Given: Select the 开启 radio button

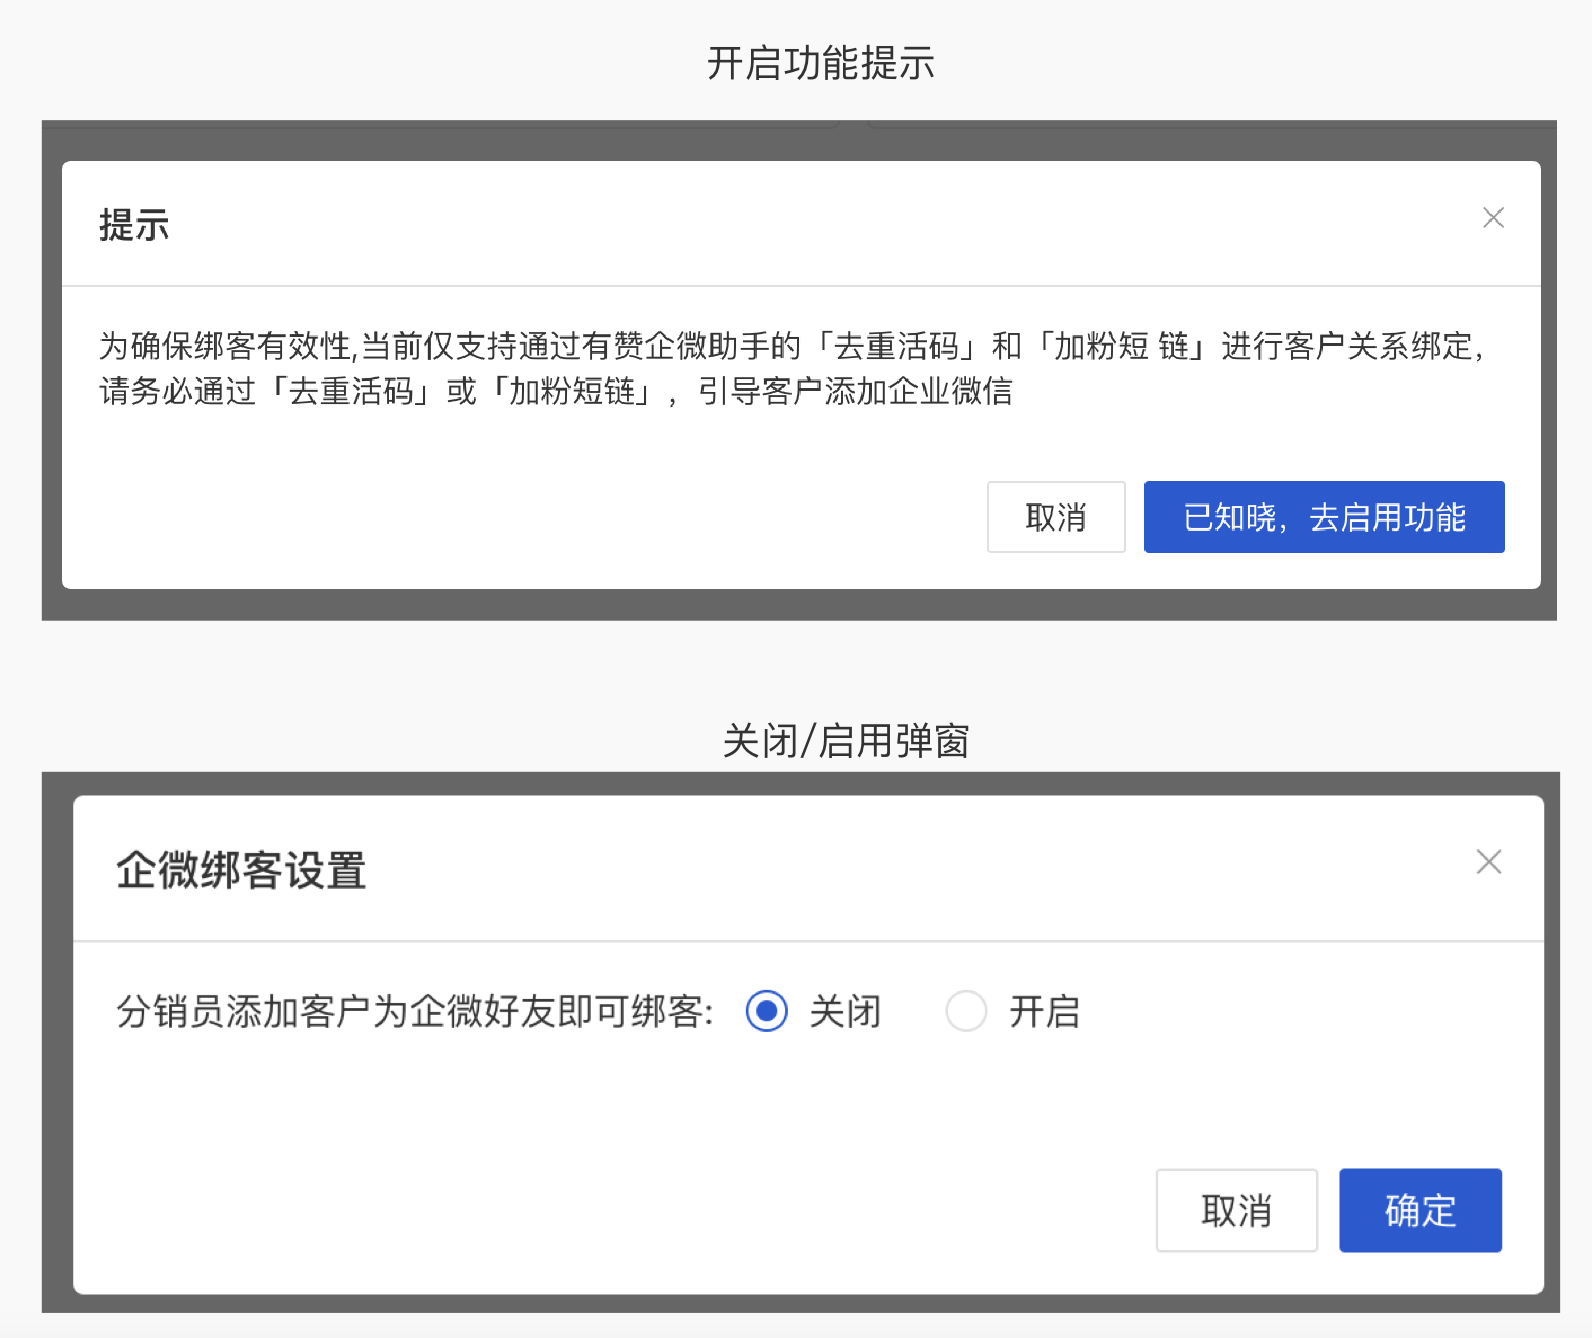Looking at the screenshot, I should click(966, 1011).
